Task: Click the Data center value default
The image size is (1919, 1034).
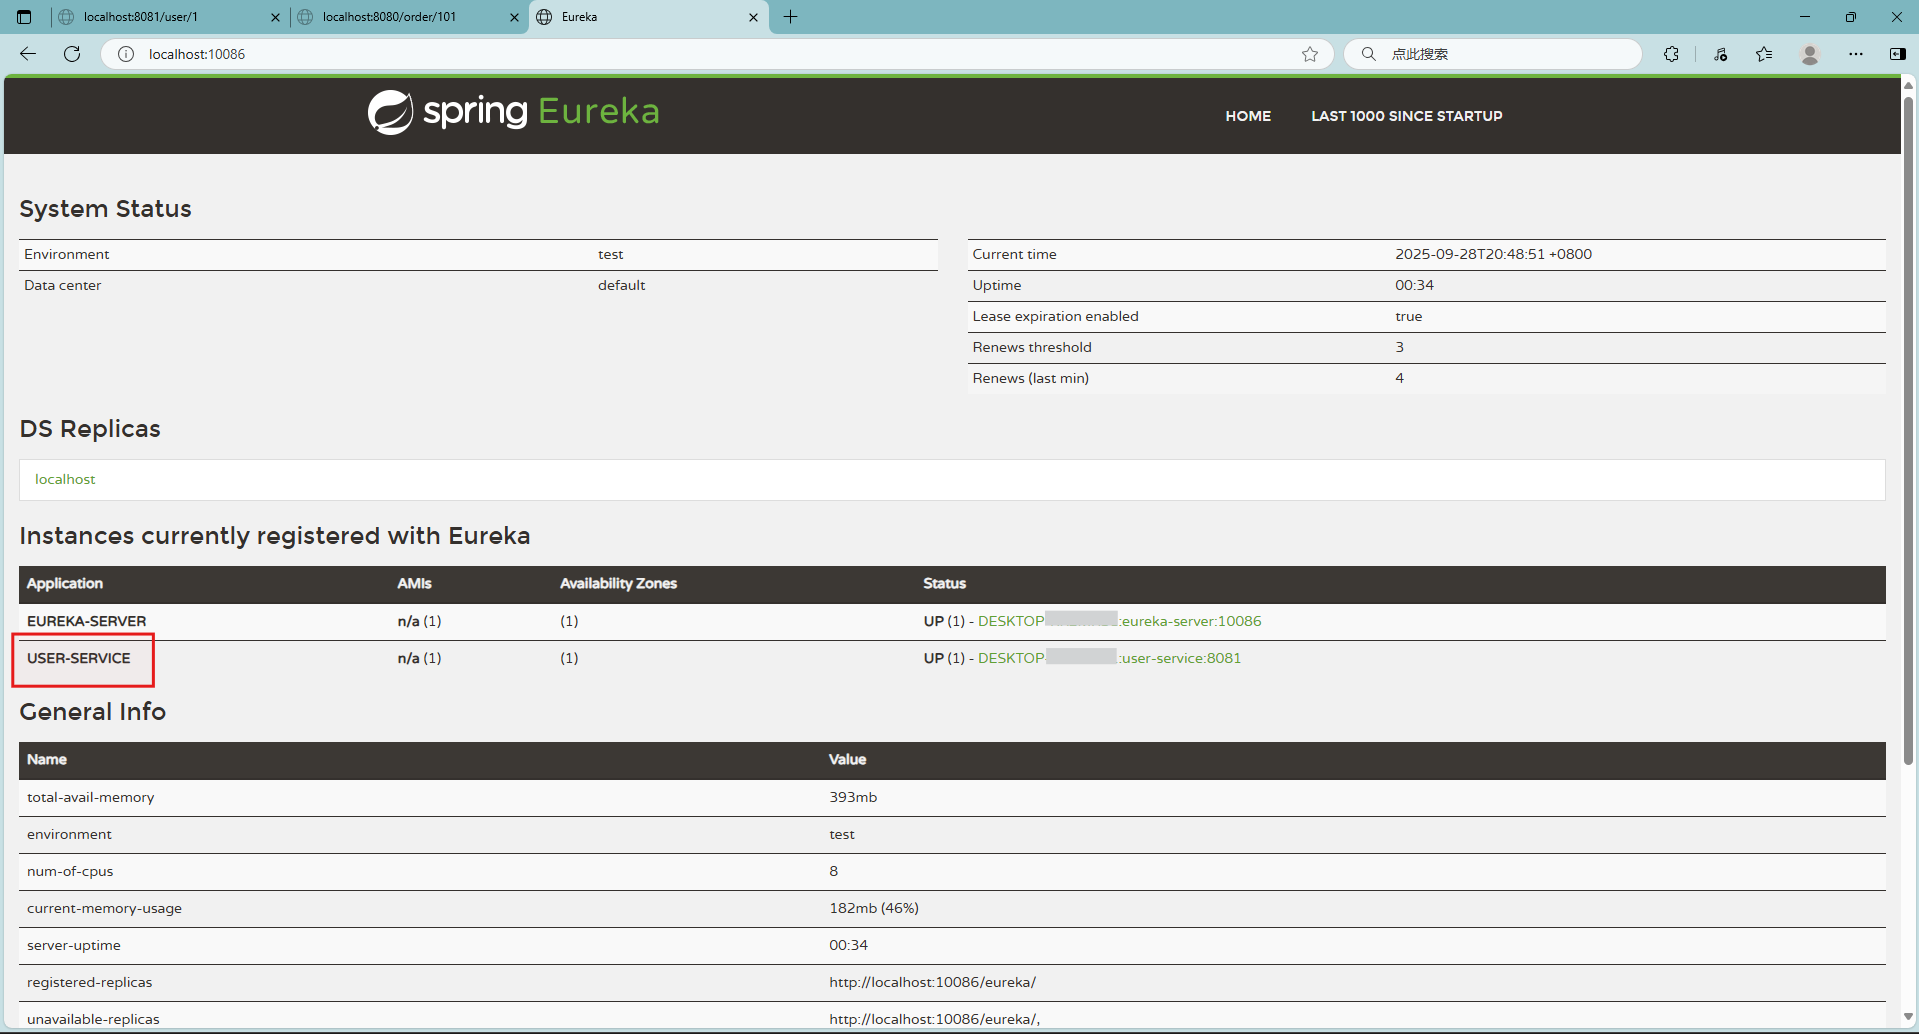Action: click(x=621, y=285)
